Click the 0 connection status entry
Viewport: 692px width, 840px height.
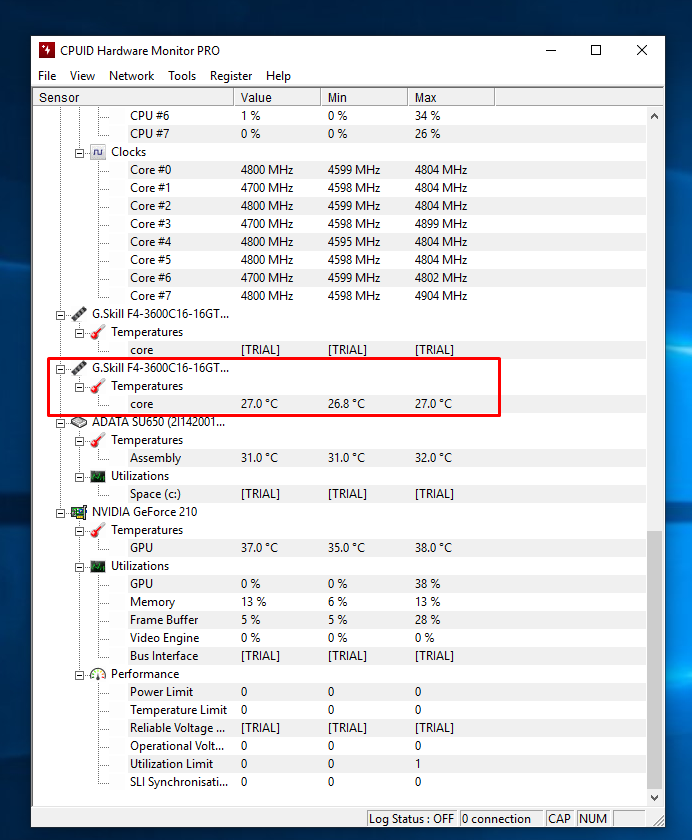pos(501,819)
